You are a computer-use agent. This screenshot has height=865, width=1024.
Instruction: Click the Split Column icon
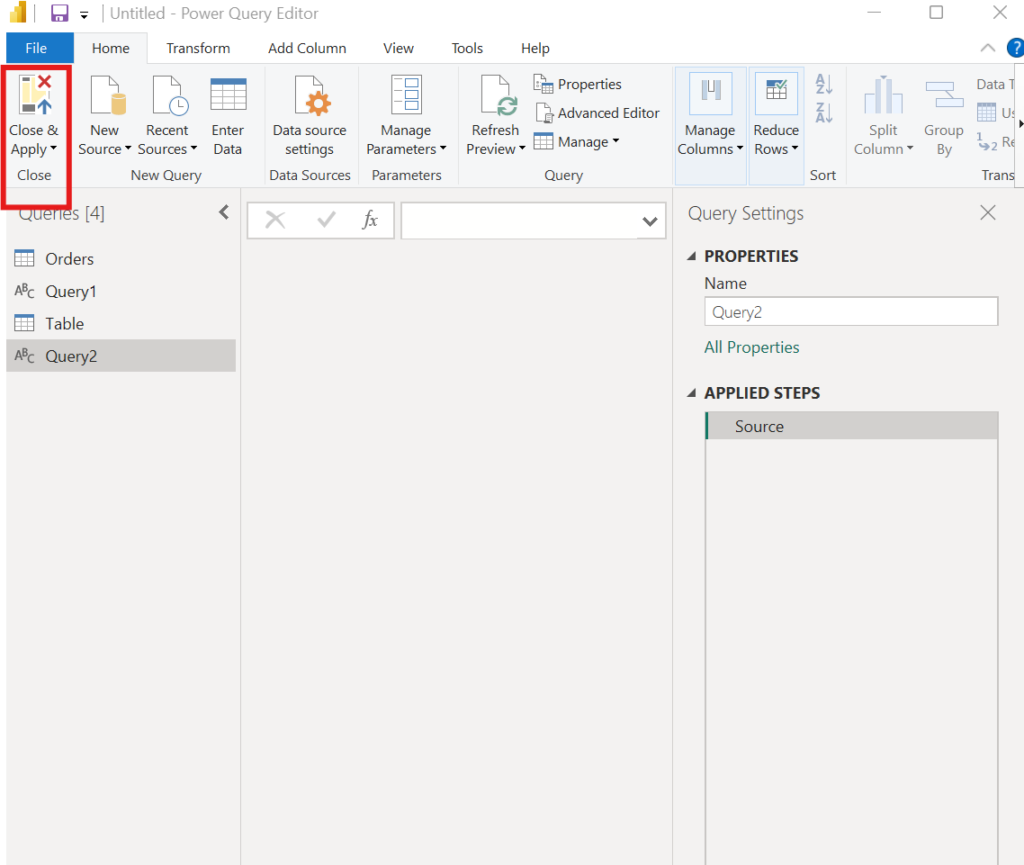(883, 95)
